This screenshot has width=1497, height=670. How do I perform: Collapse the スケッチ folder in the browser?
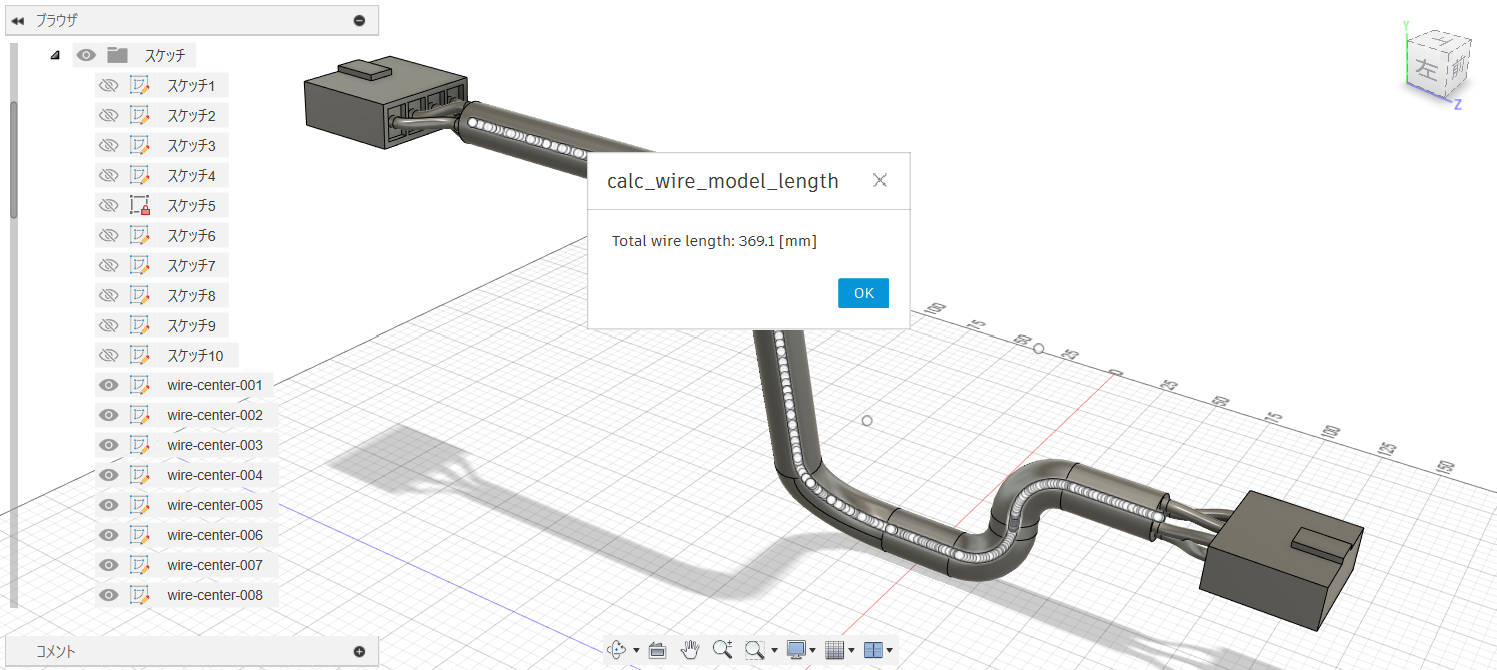(x=55, y=55)
